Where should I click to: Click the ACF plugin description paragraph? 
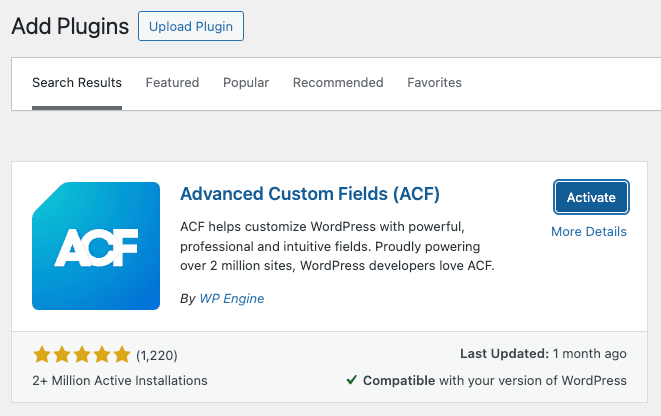tap(337, 246)
